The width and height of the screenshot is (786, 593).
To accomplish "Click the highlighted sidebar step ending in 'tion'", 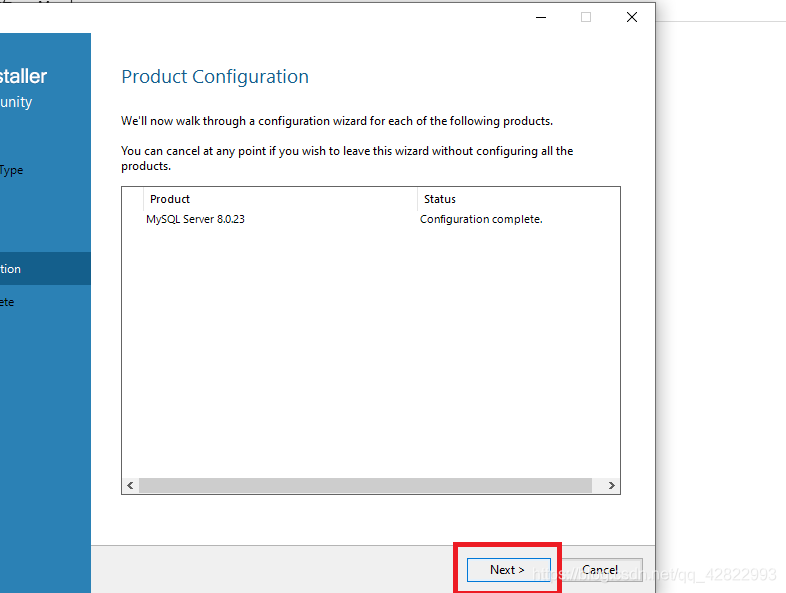I will tap(45, 269).
